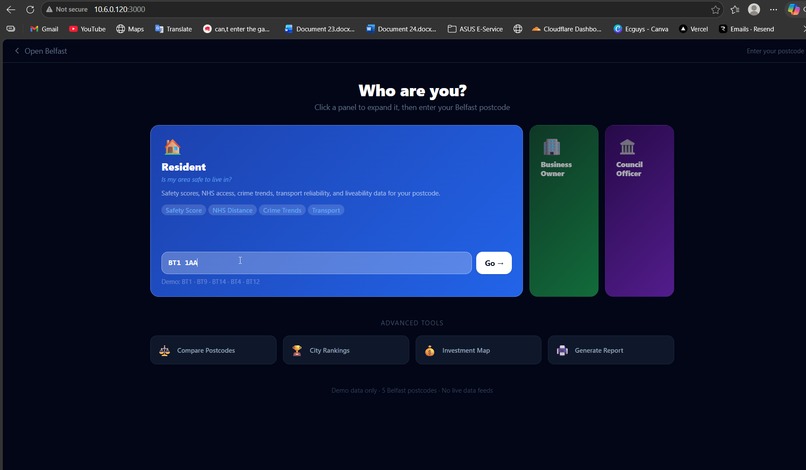Image resolution: width=806 pixels, height=470 pixels.
Task: Click the first bookmarks bar icon before Gmail
Action: coord(10,29)
